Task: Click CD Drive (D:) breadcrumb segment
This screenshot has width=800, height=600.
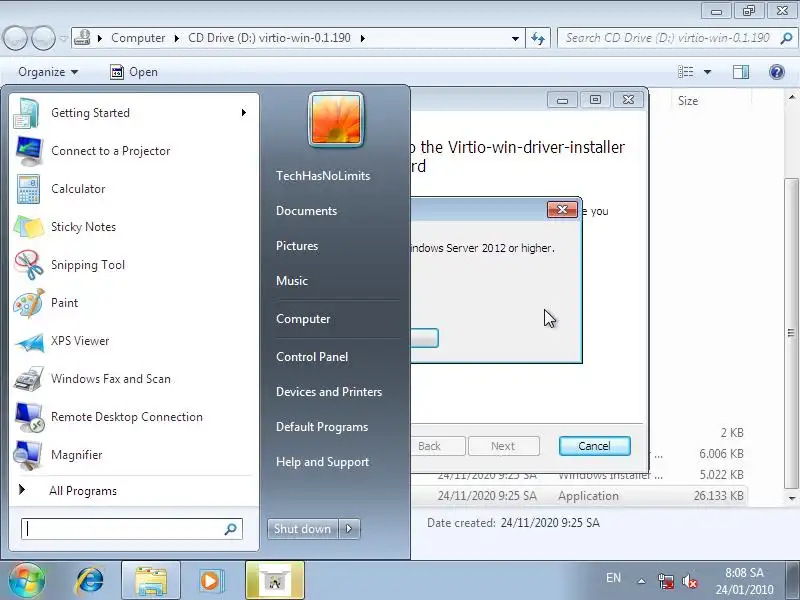Action: click(x=269, y=38)
